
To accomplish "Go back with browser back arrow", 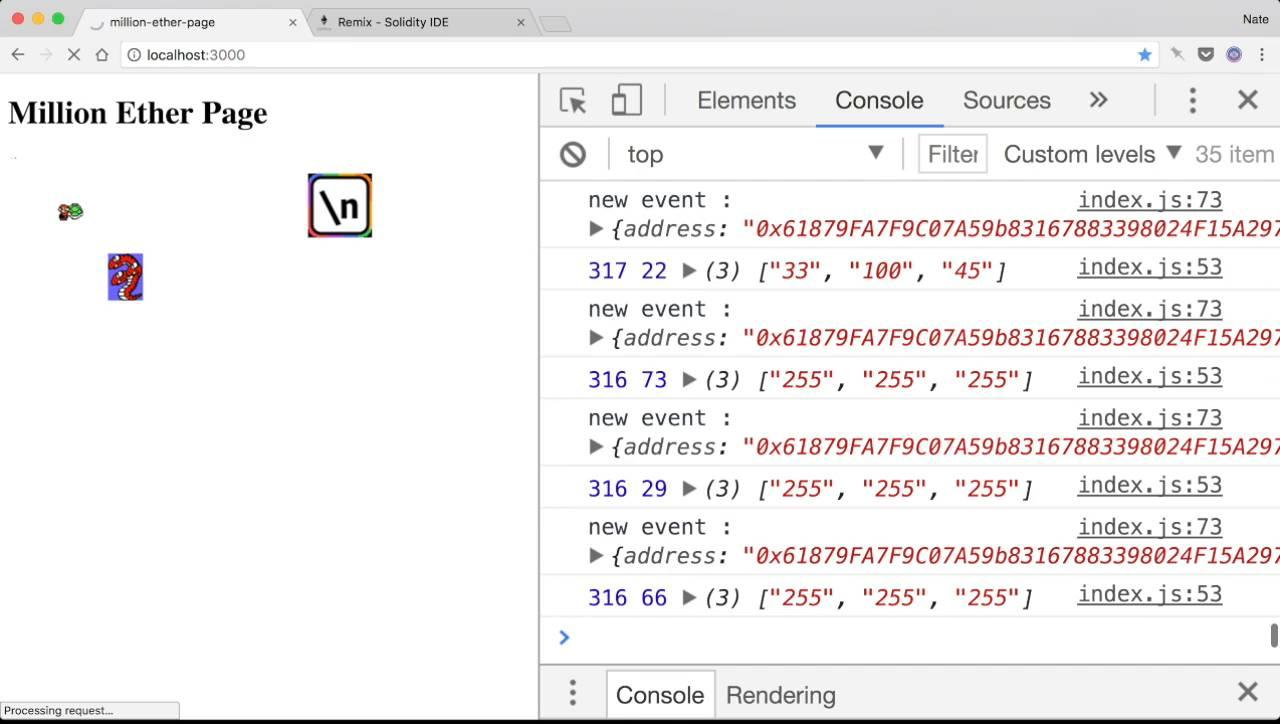I will (x=18, y=55).
